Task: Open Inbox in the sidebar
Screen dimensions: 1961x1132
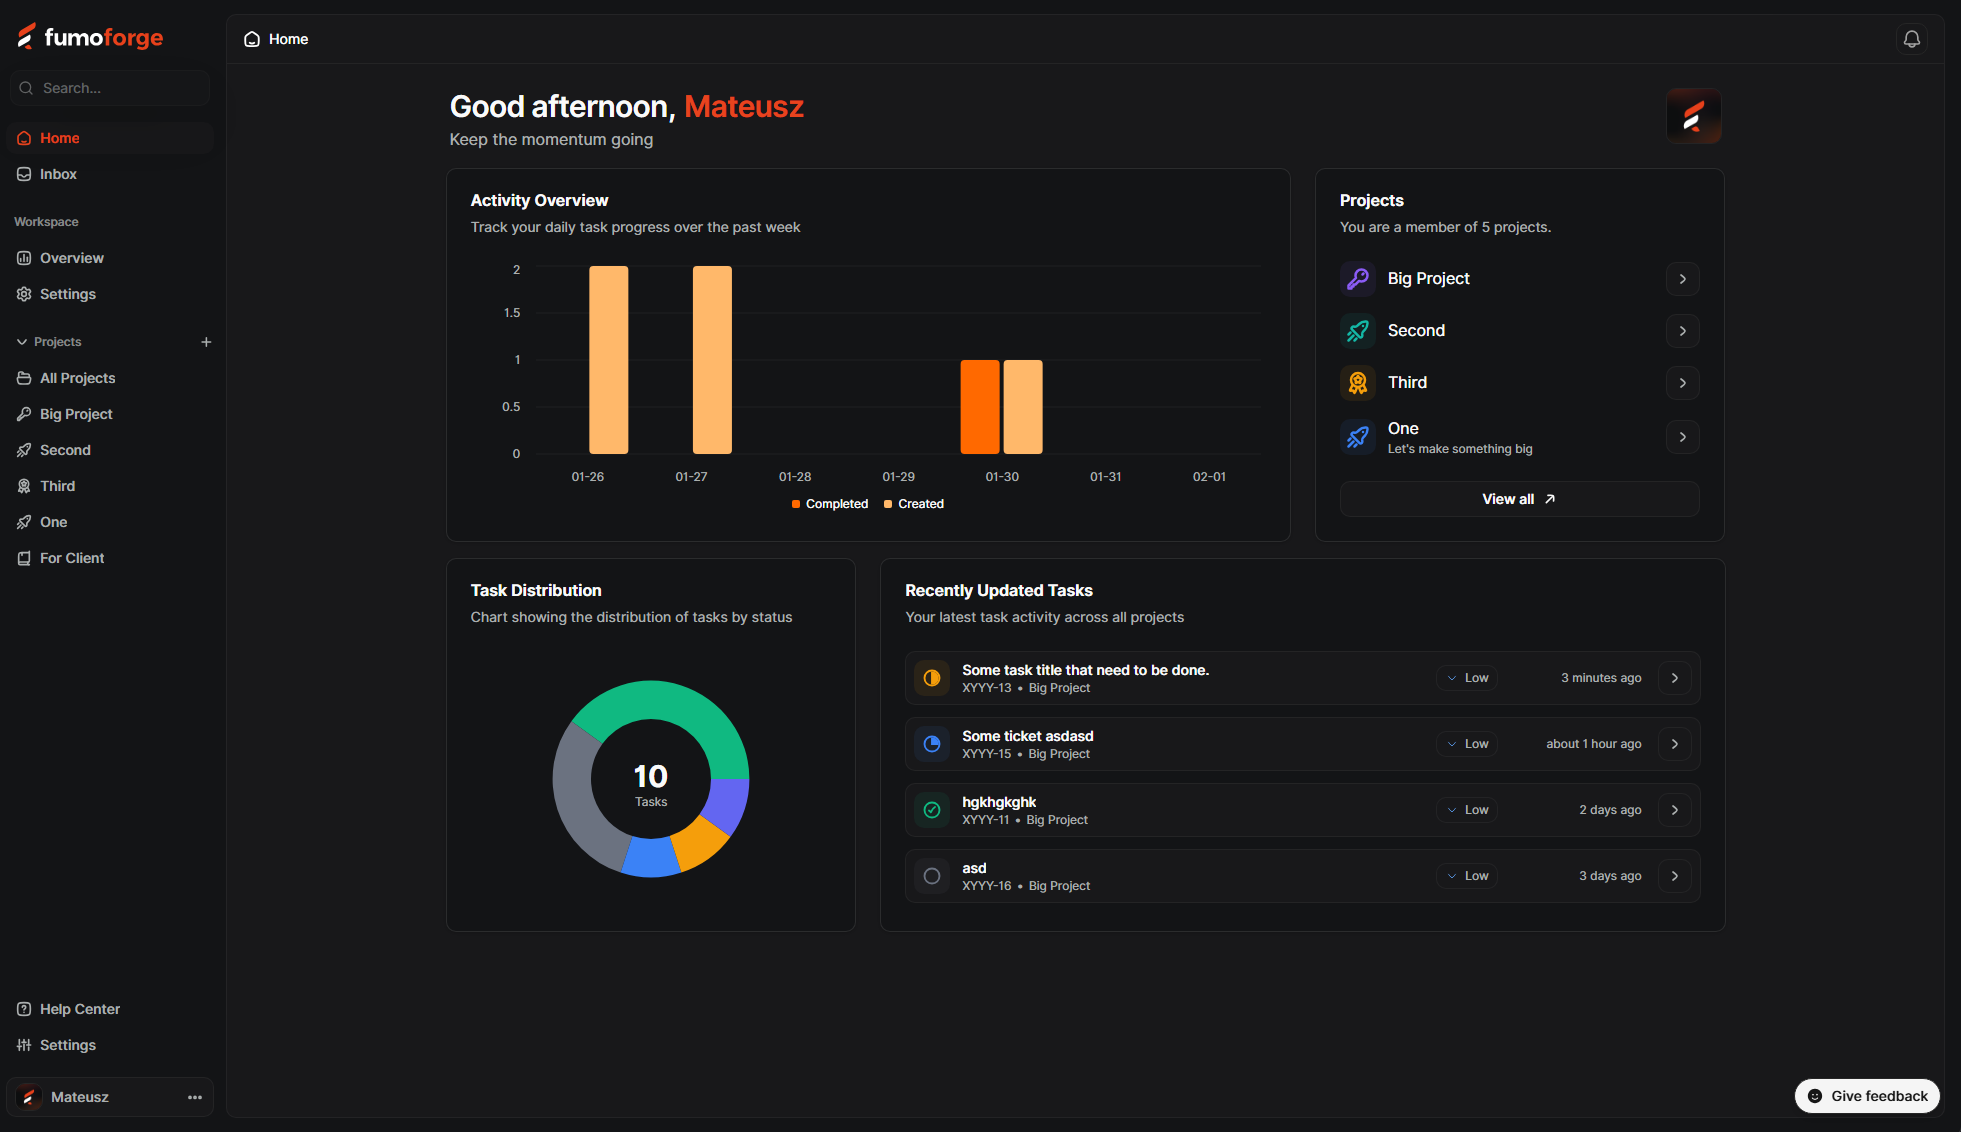Action: point(58,174)
